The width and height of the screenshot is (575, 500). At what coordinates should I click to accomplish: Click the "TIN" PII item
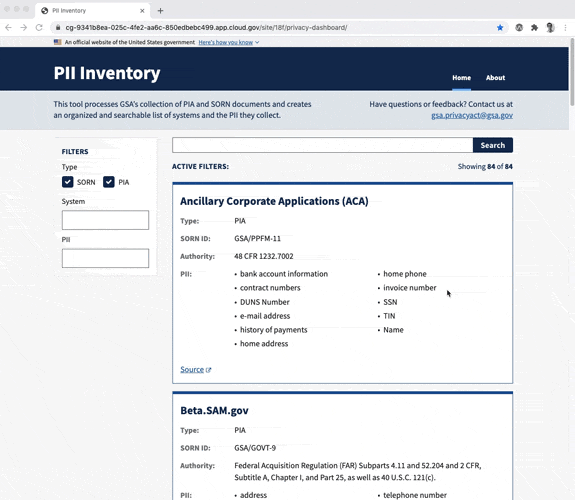click(x=389, y=316)
